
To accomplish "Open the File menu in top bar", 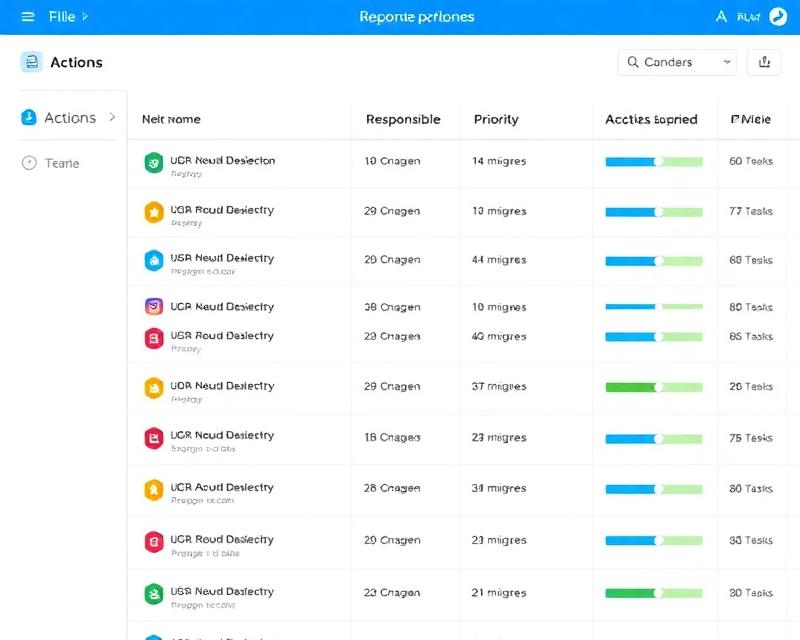I will coord(62,17).
